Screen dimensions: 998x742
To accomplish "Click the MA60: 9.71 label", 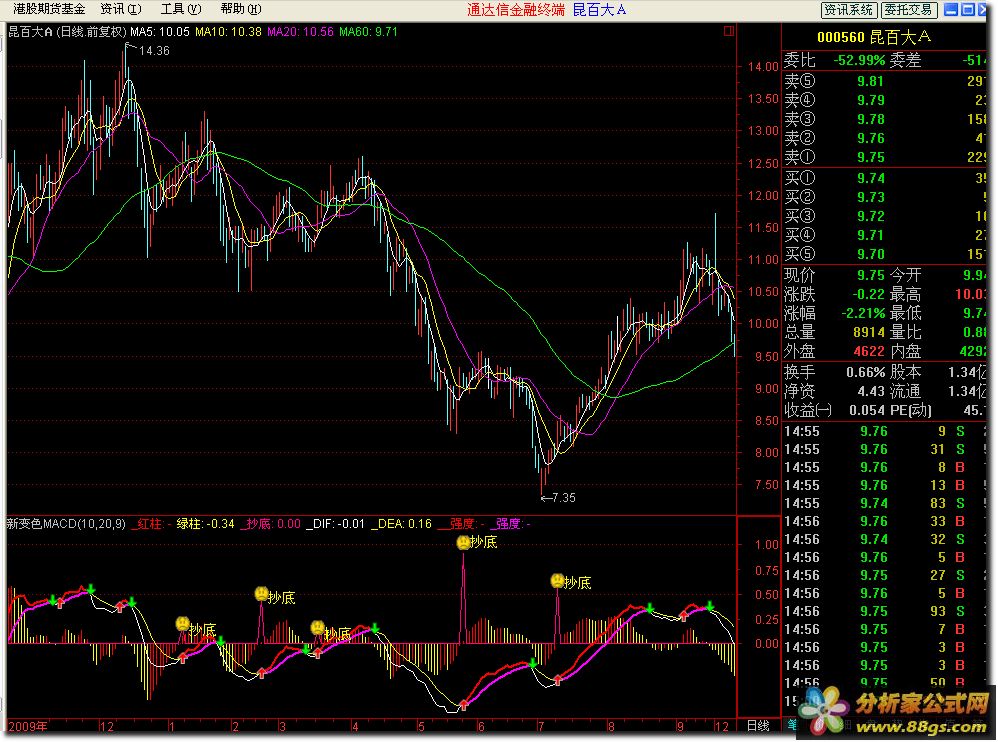I will (369, 32).
